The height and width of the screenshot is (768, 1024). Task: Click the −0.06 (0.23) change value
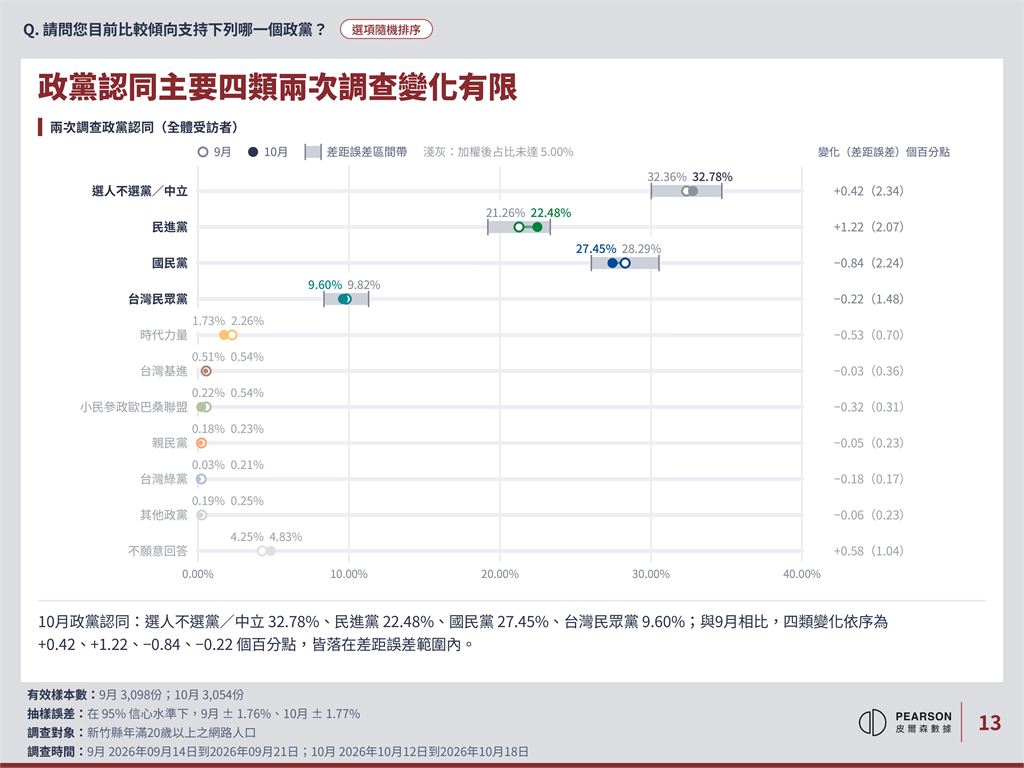pos(869,515)
